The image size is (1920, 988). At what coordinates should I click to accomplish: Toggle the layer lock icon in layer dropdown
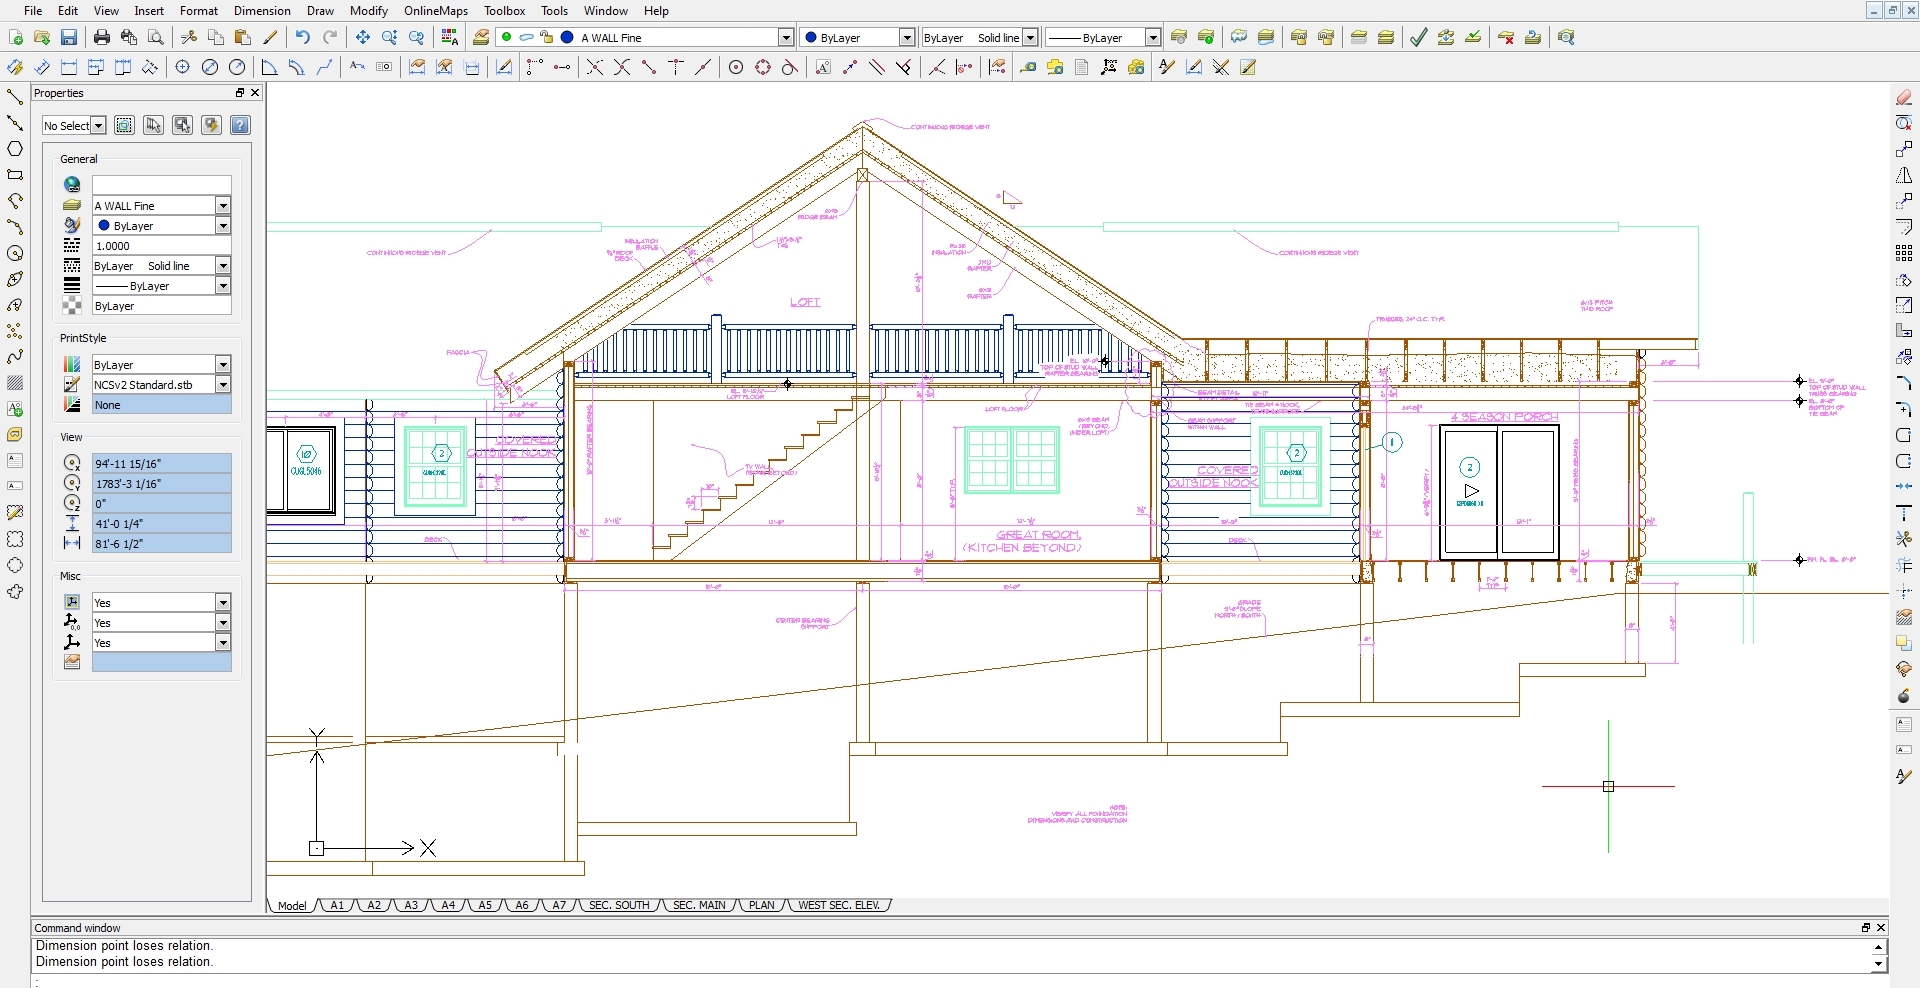(x=547, y=37)
